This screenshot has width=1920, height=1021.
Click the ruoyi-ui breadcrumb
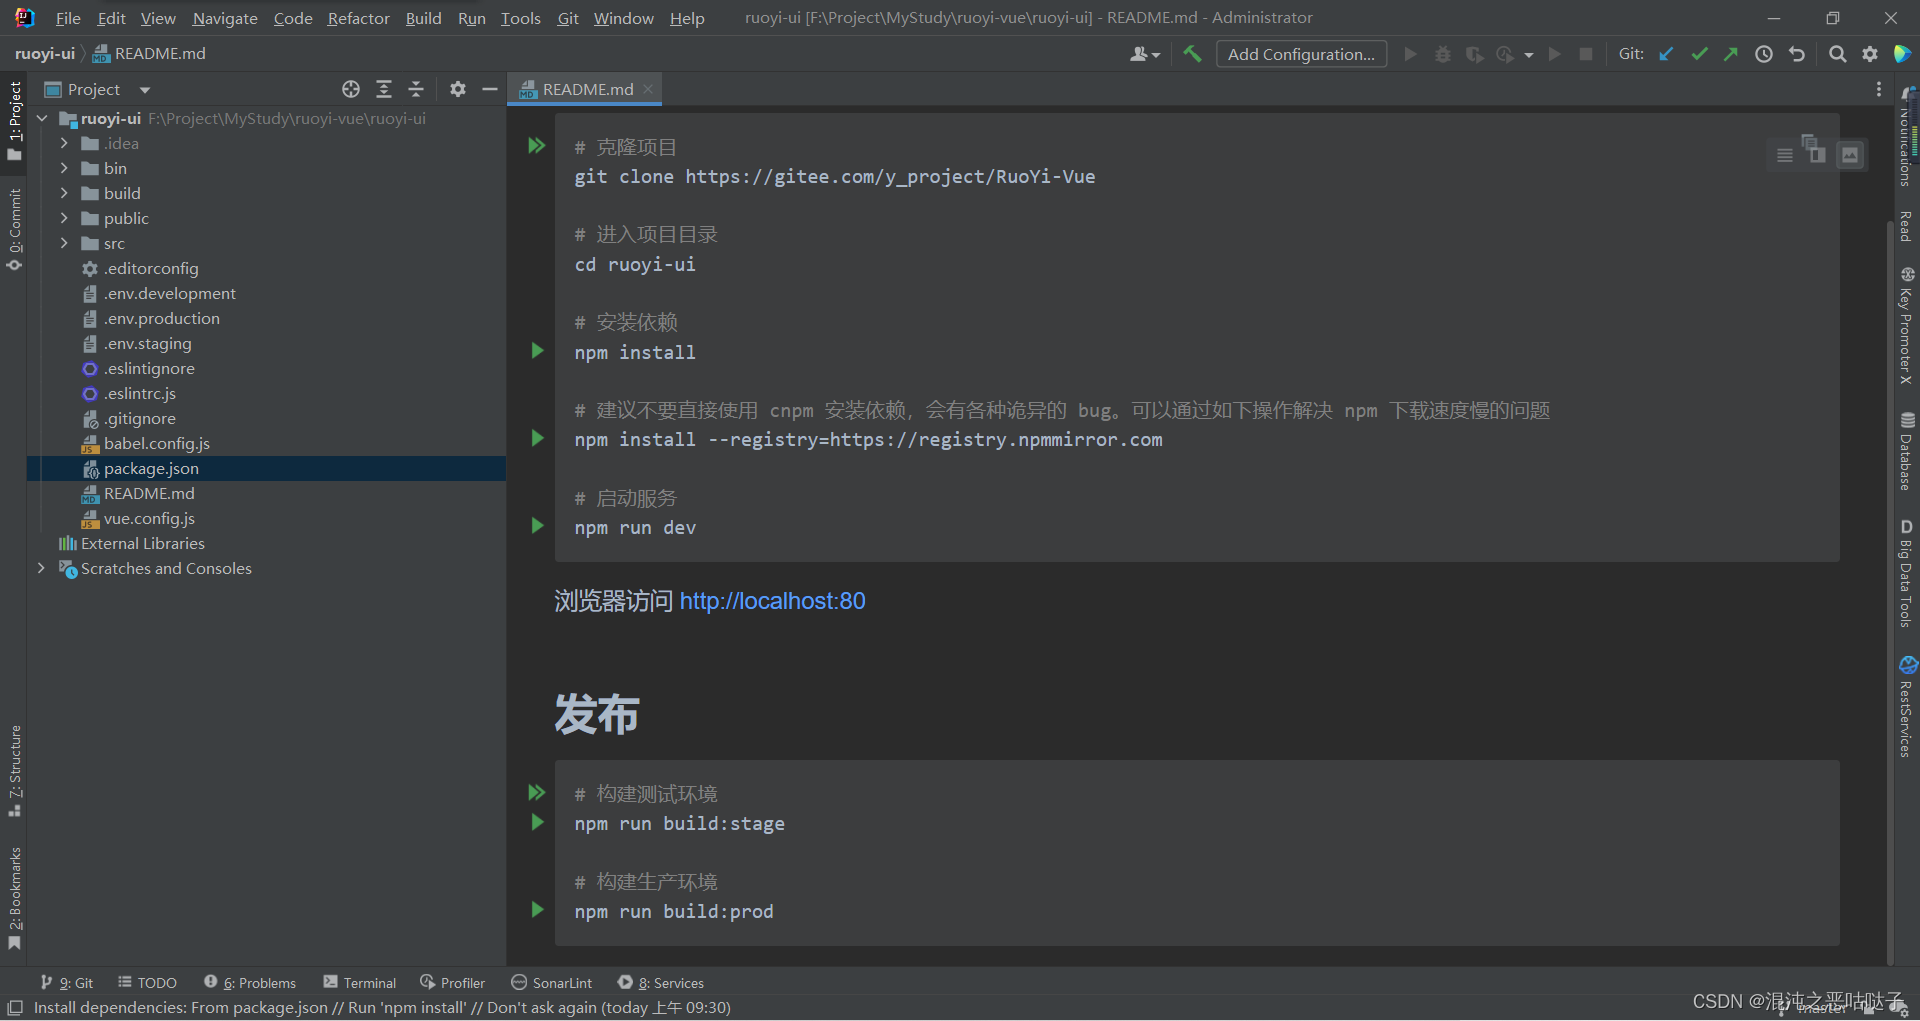pyautogui.click(x=44, y=54)
